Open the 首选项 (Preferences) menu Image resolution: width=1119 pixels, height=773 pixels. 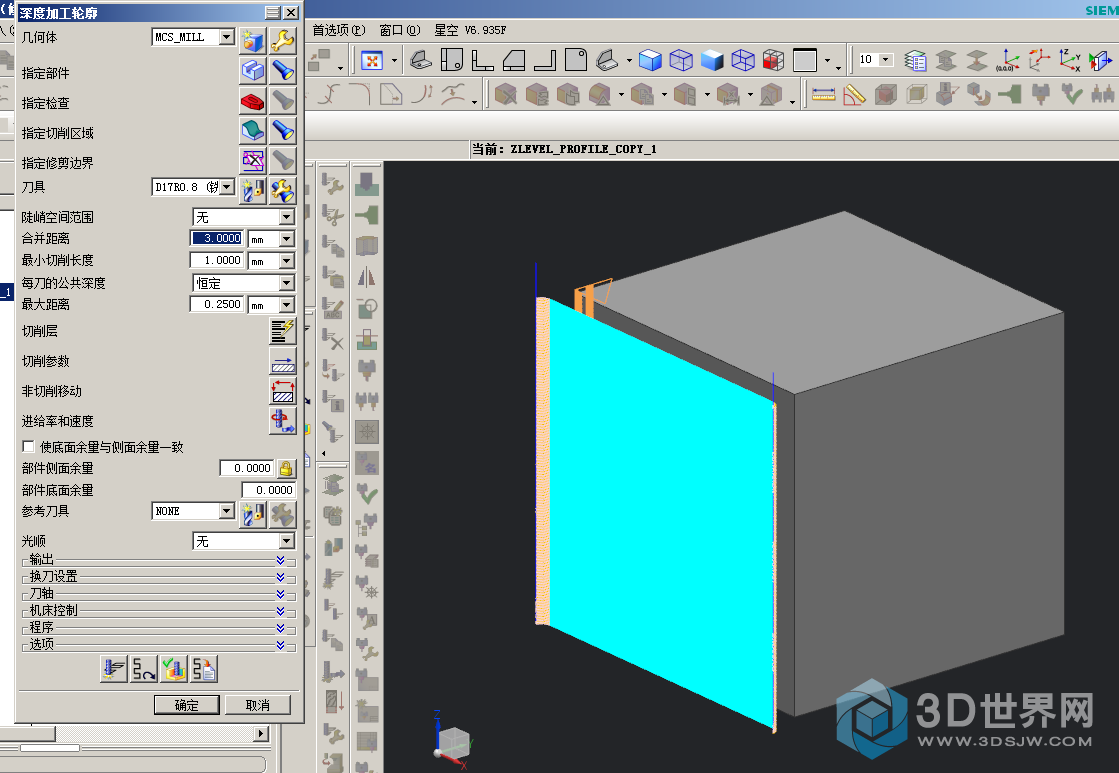click(x=339, y=30)
